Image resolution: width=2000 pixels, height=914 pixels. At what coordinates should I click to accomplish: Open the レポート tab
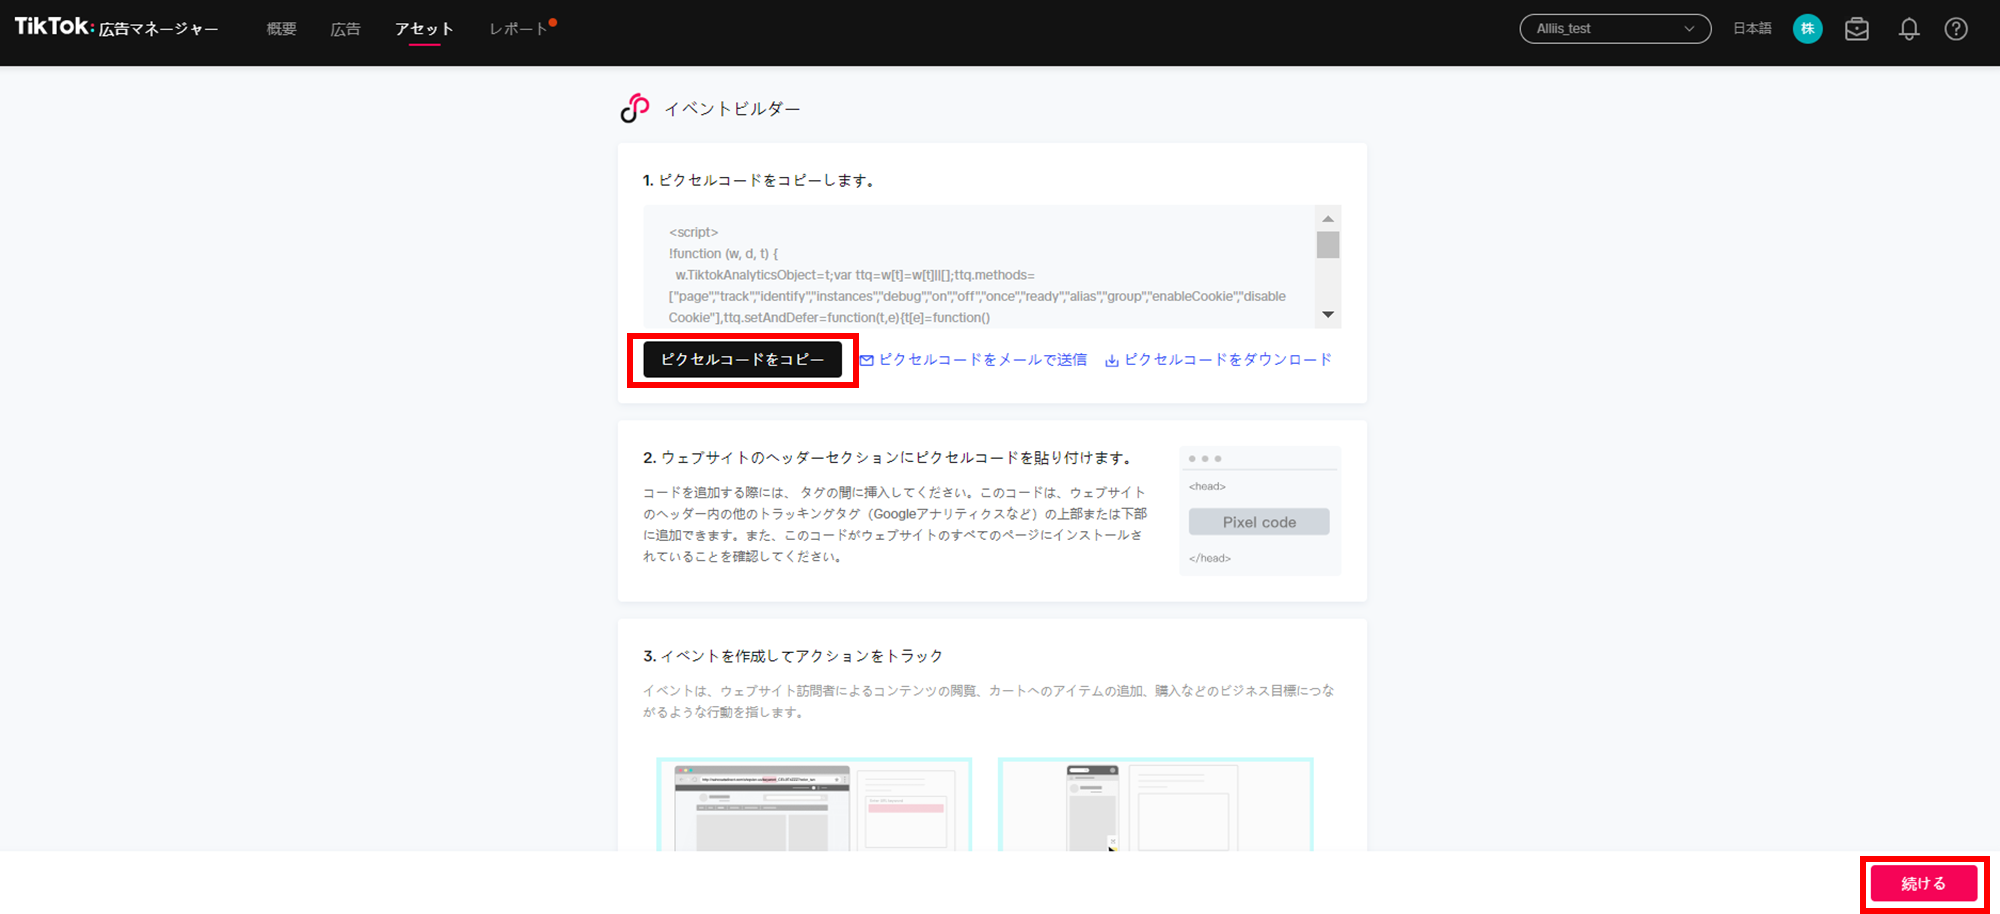tap(518, 29)
